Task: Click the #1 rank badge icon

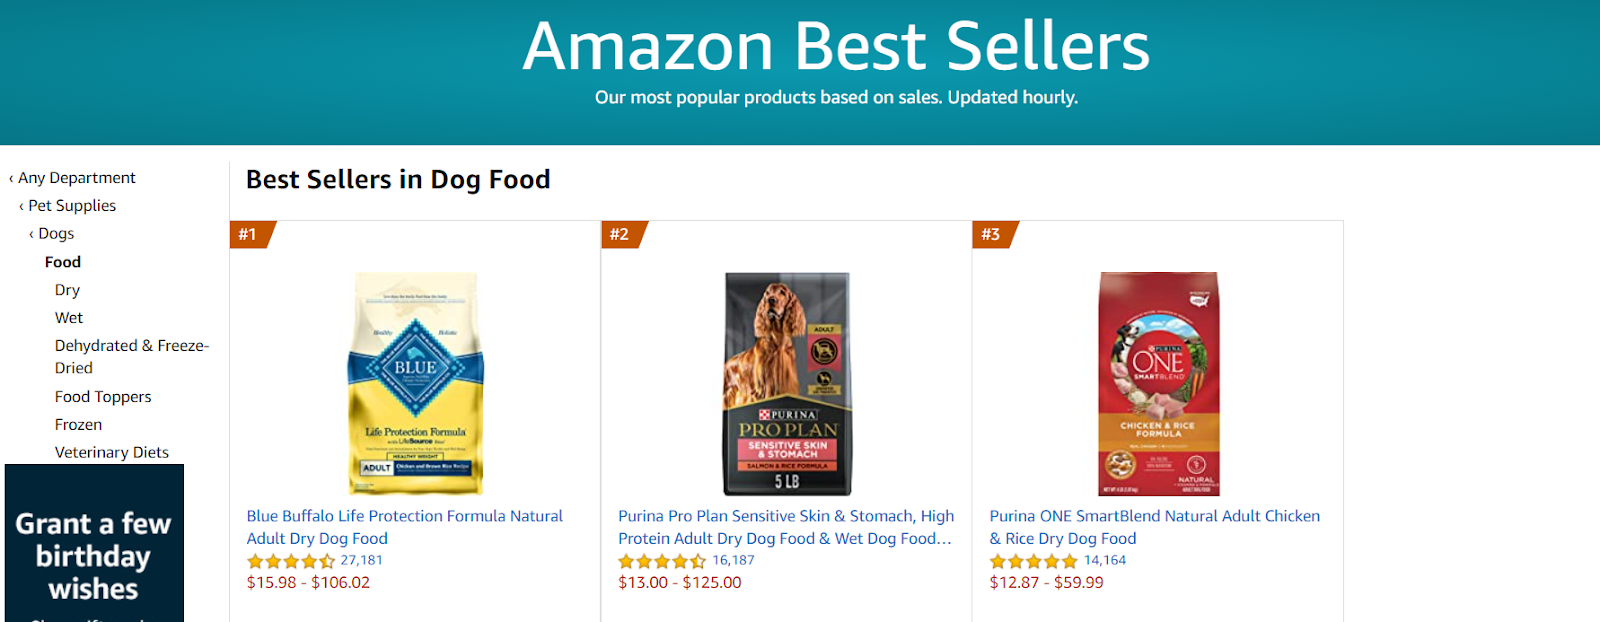Action: click(249, 234)
